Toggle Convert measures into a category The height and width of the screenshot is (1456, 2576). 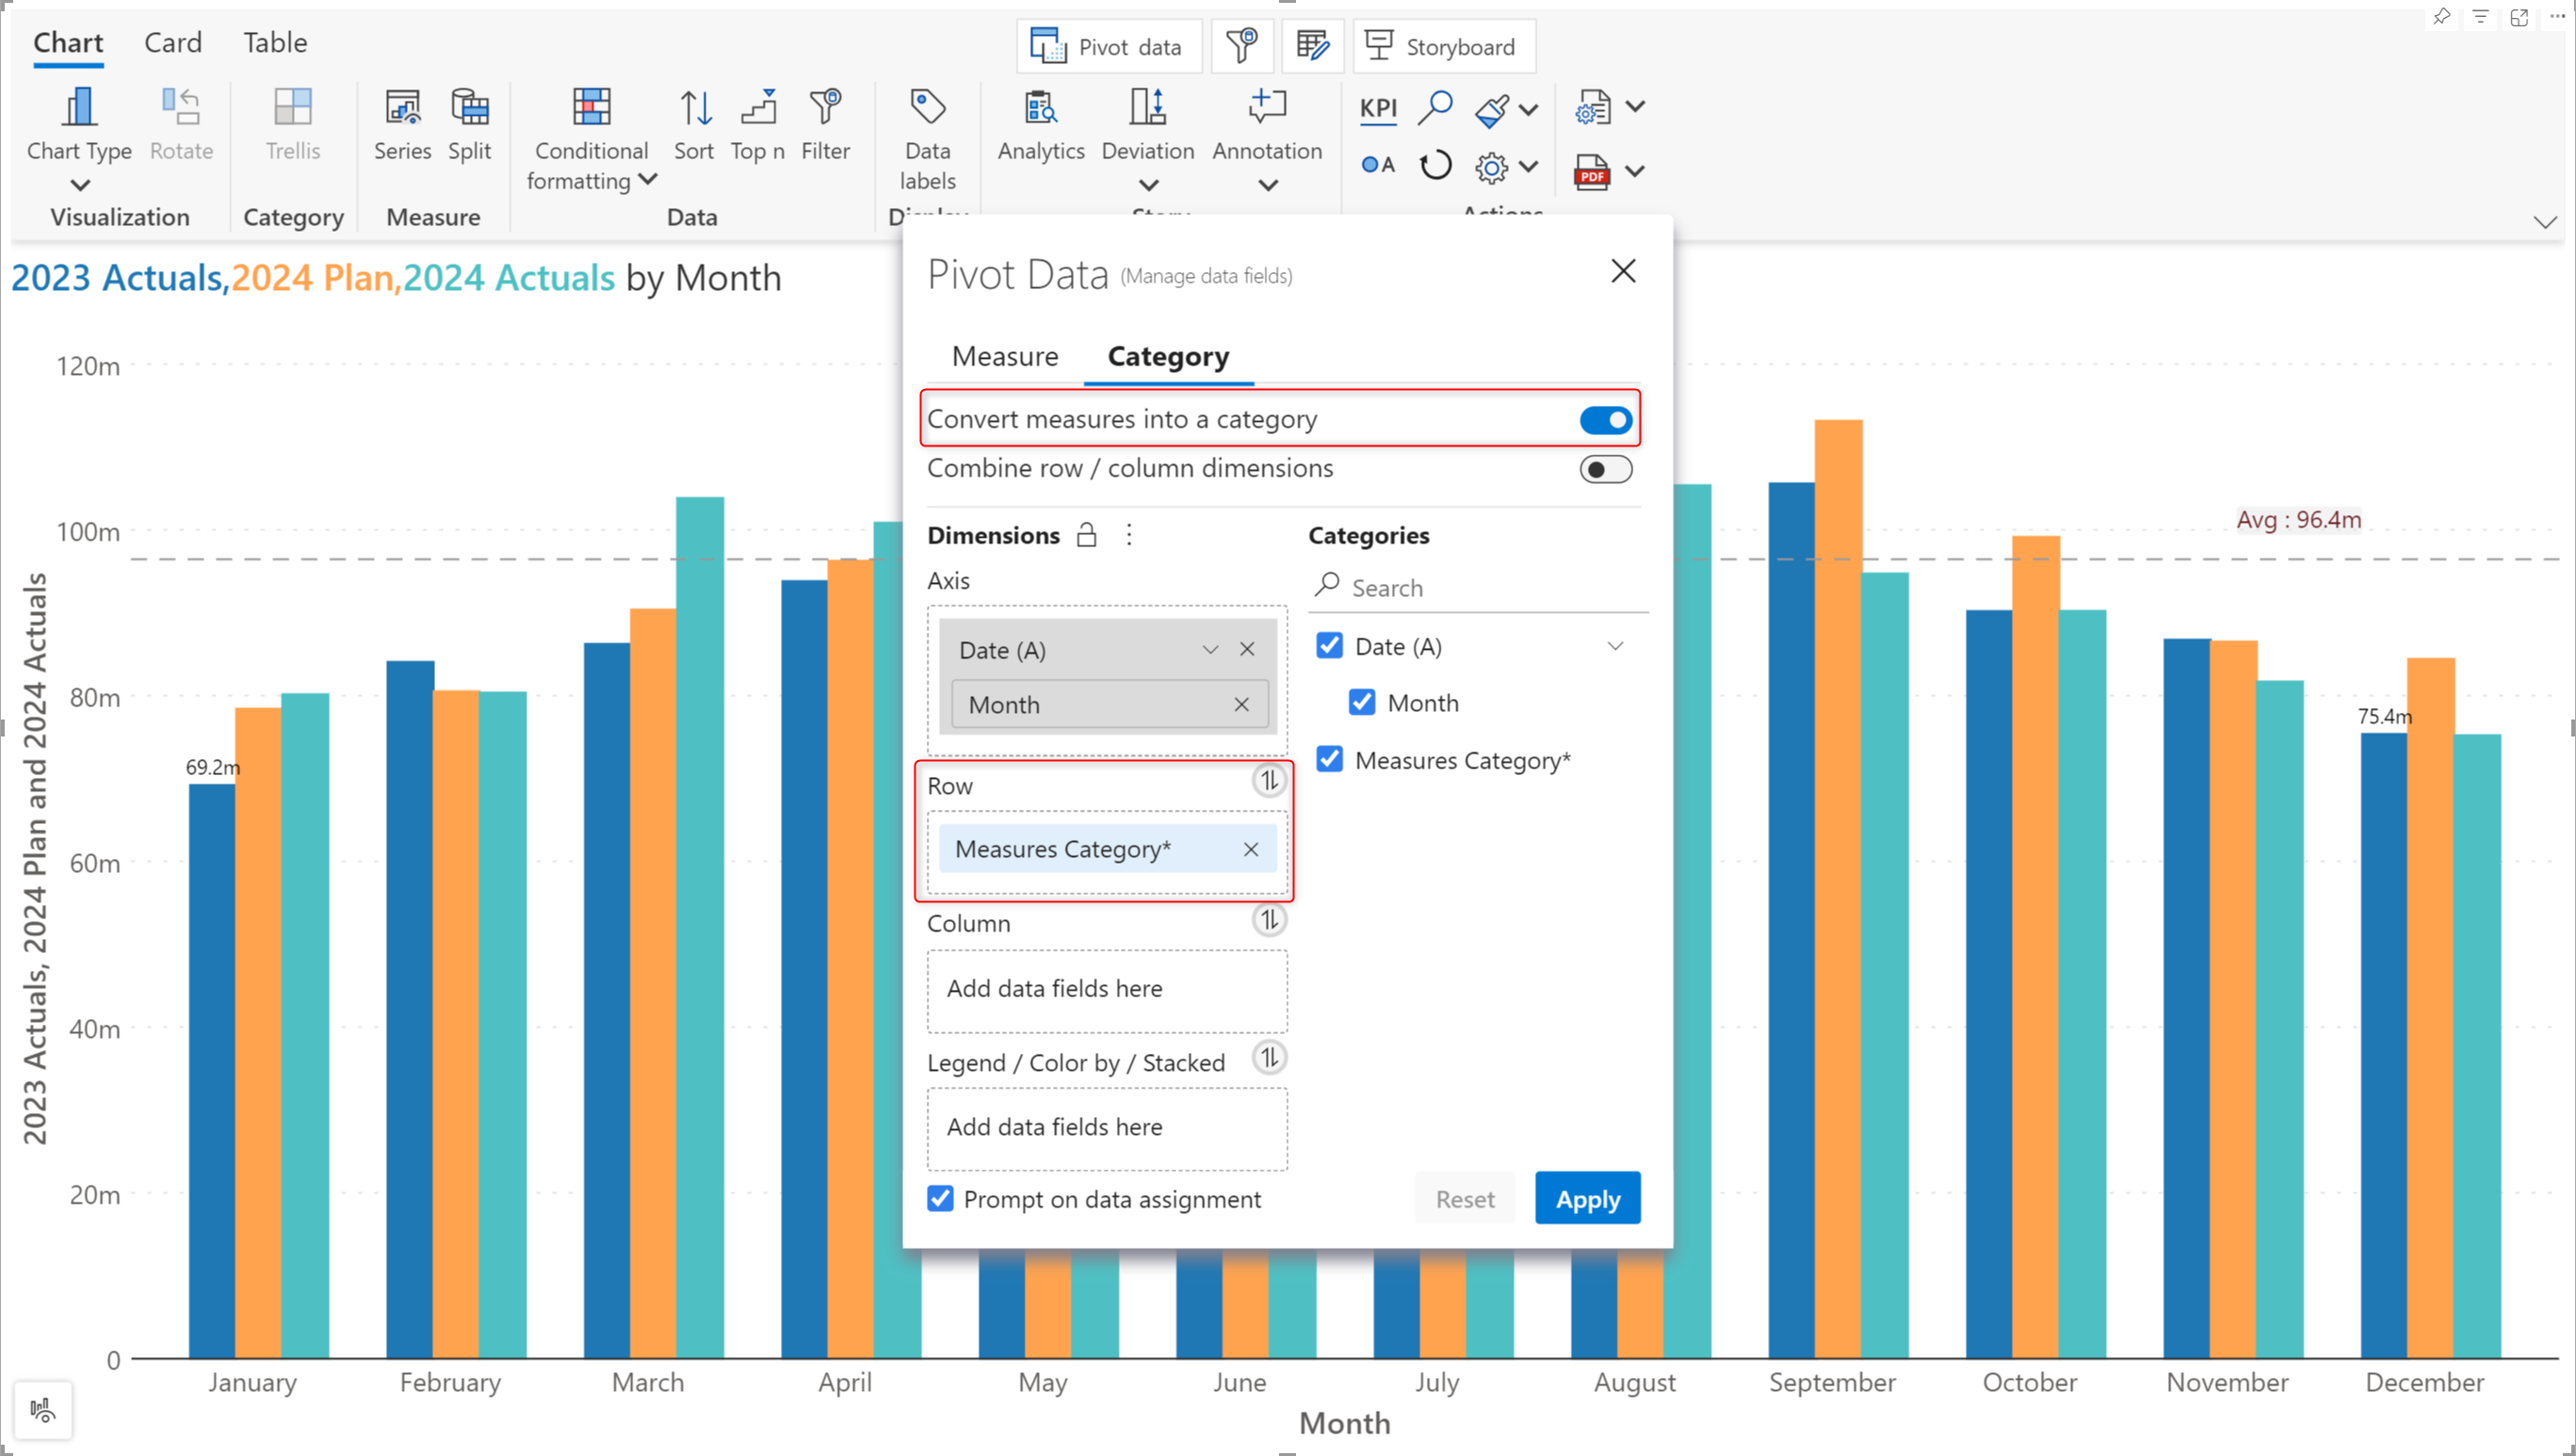click(x=1605, y=420)
